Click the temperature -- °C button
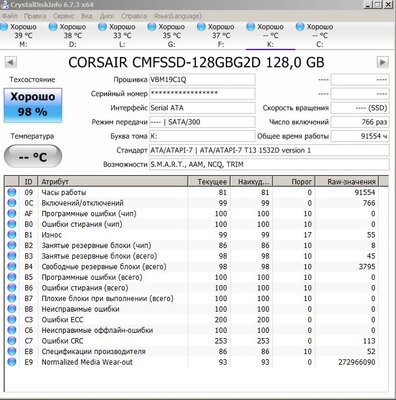The width and height of the screenshot is (396, 400). pos(33,156)
